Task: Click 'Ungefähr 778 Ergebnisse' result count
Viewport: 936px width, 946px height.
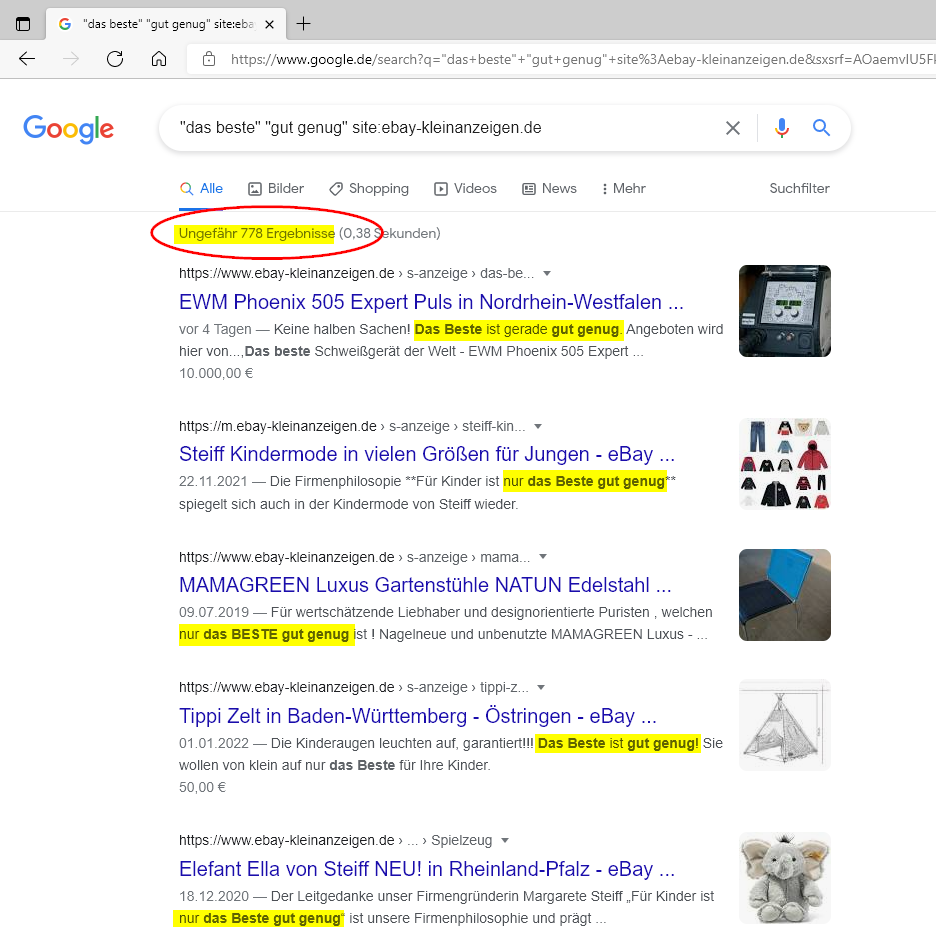Action: 256,233
